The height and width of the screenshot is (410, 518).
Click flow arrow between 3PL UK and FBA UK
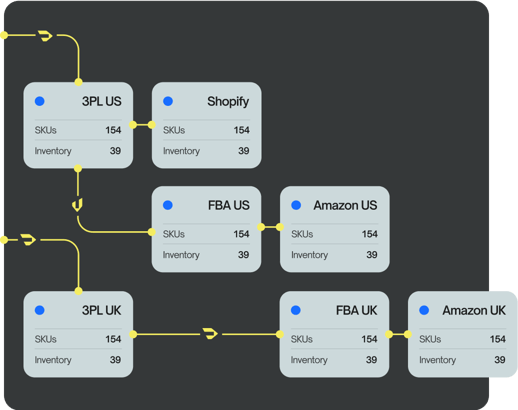pos(210,334)
